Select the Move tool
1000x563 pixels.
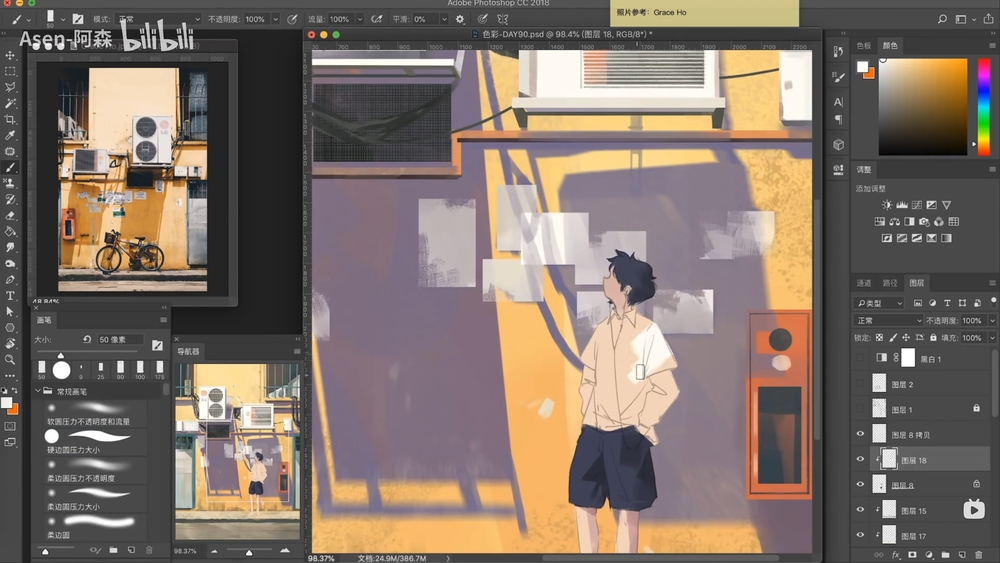[11, 55]
